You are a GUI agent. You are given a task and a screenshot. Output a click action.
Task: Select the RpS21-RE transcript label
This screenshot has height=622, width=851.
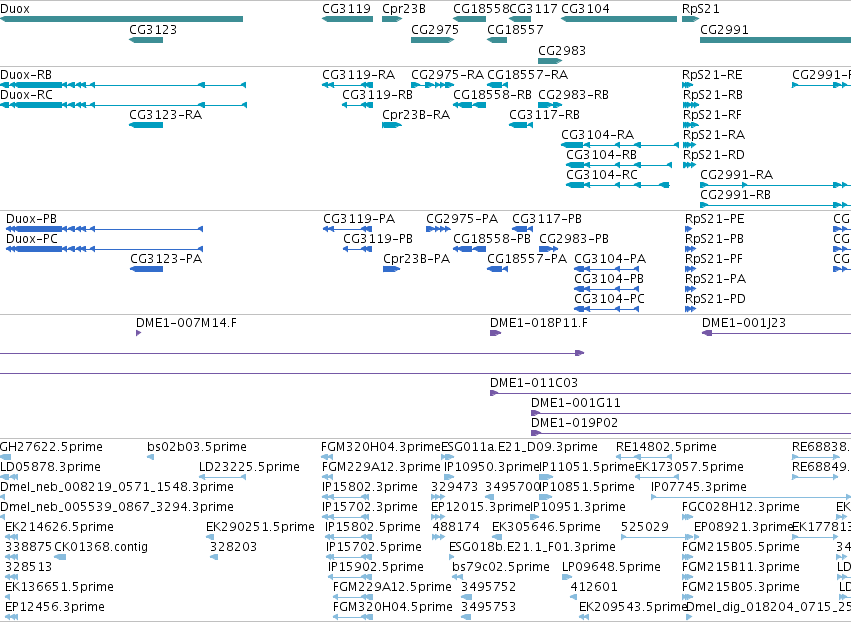[x=712, y=74]
